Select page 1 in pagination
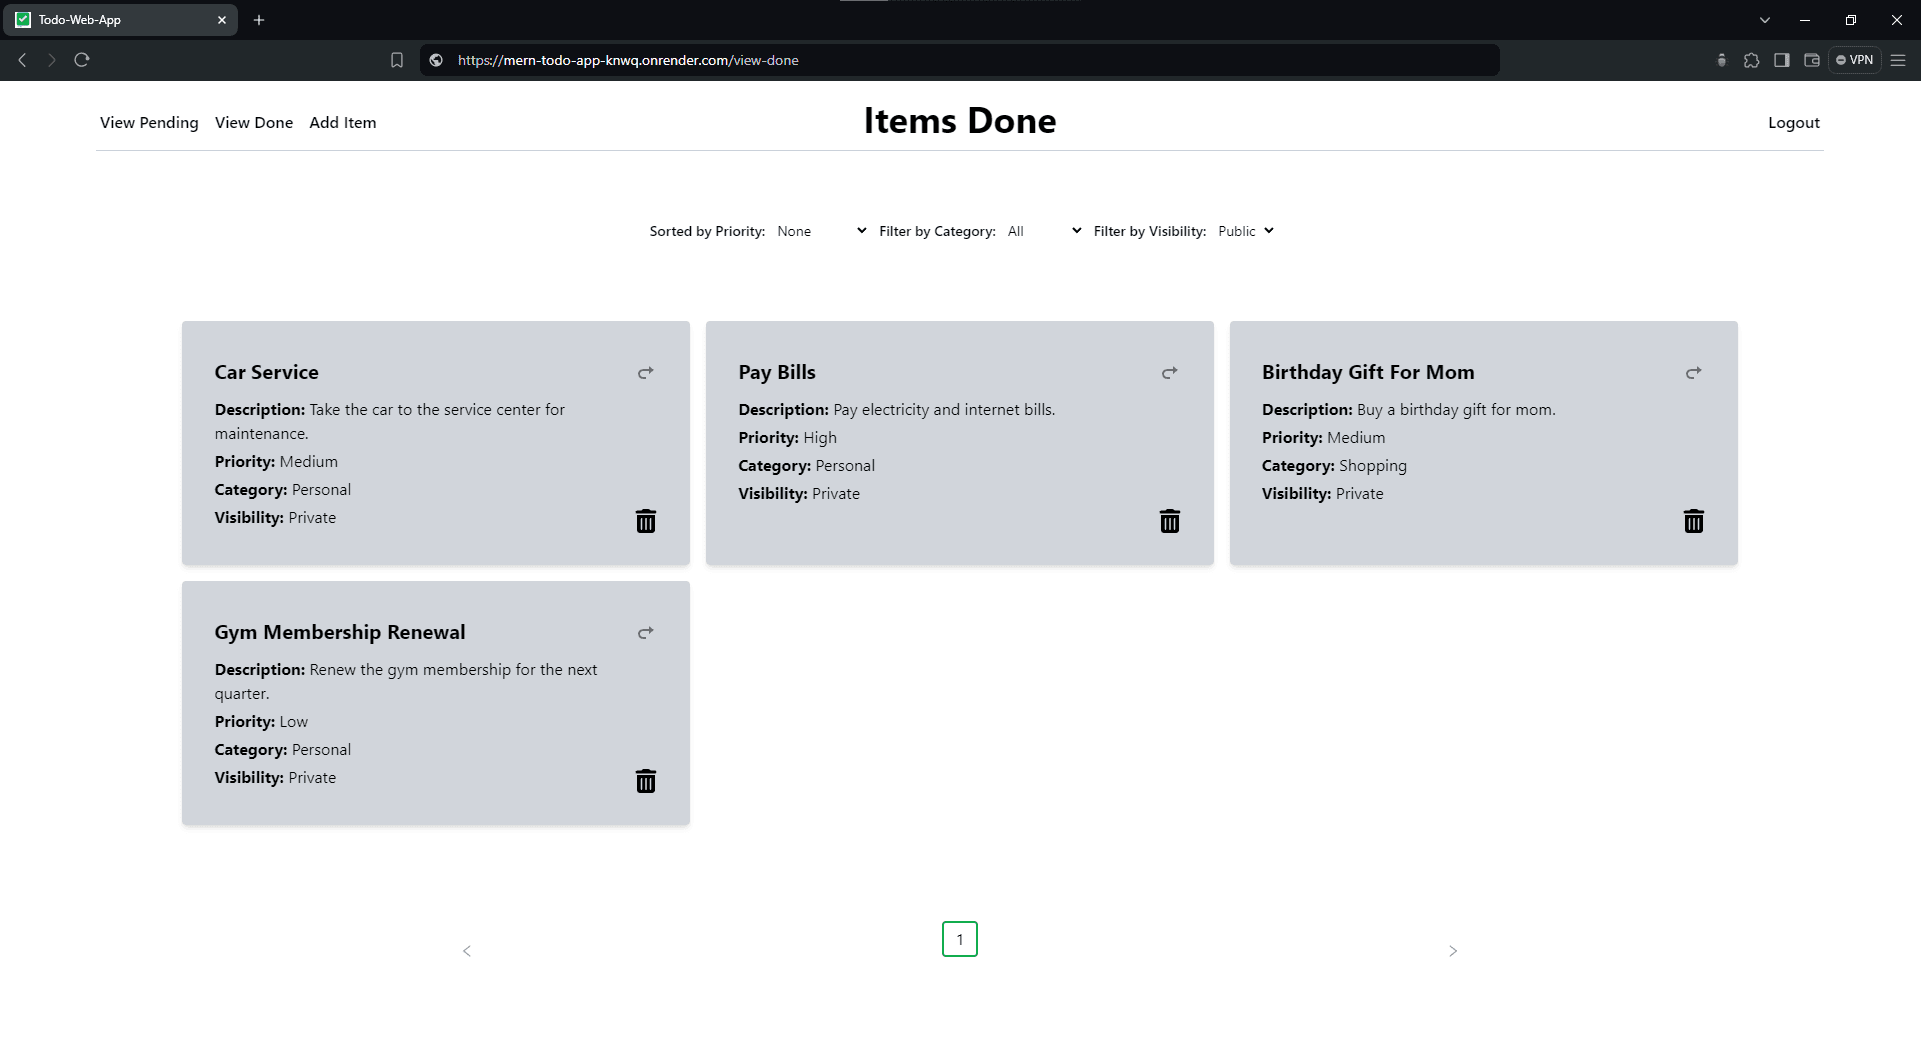This screenshot has height=1040, width=1921. pos(959,939)
